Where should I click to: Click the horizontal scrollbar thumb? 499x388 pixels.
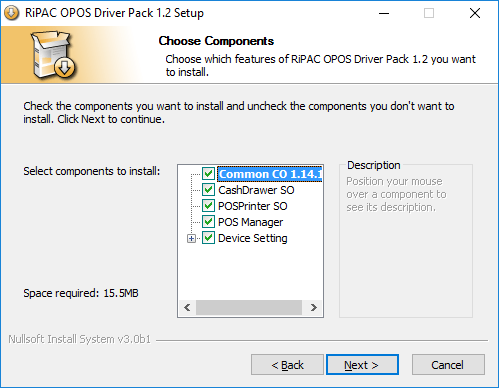pos(249,307)
